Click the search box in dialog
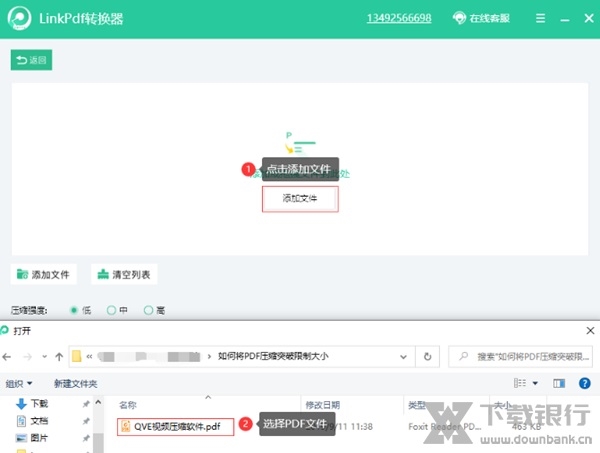 click(x=520, y=357)
